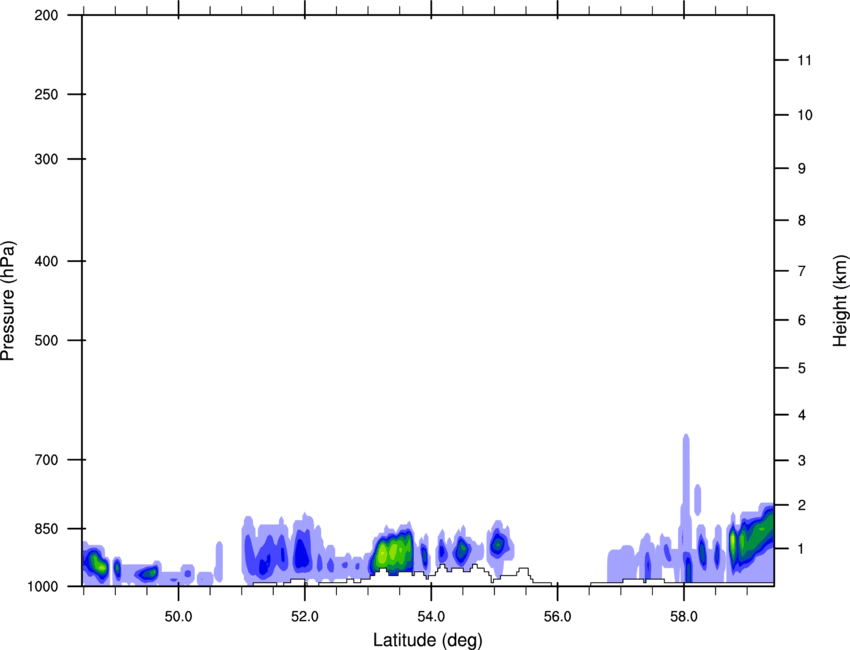
Task: Click the 56.0 latitude tick label
Action: pyautogui.click(x=557, y=617)
